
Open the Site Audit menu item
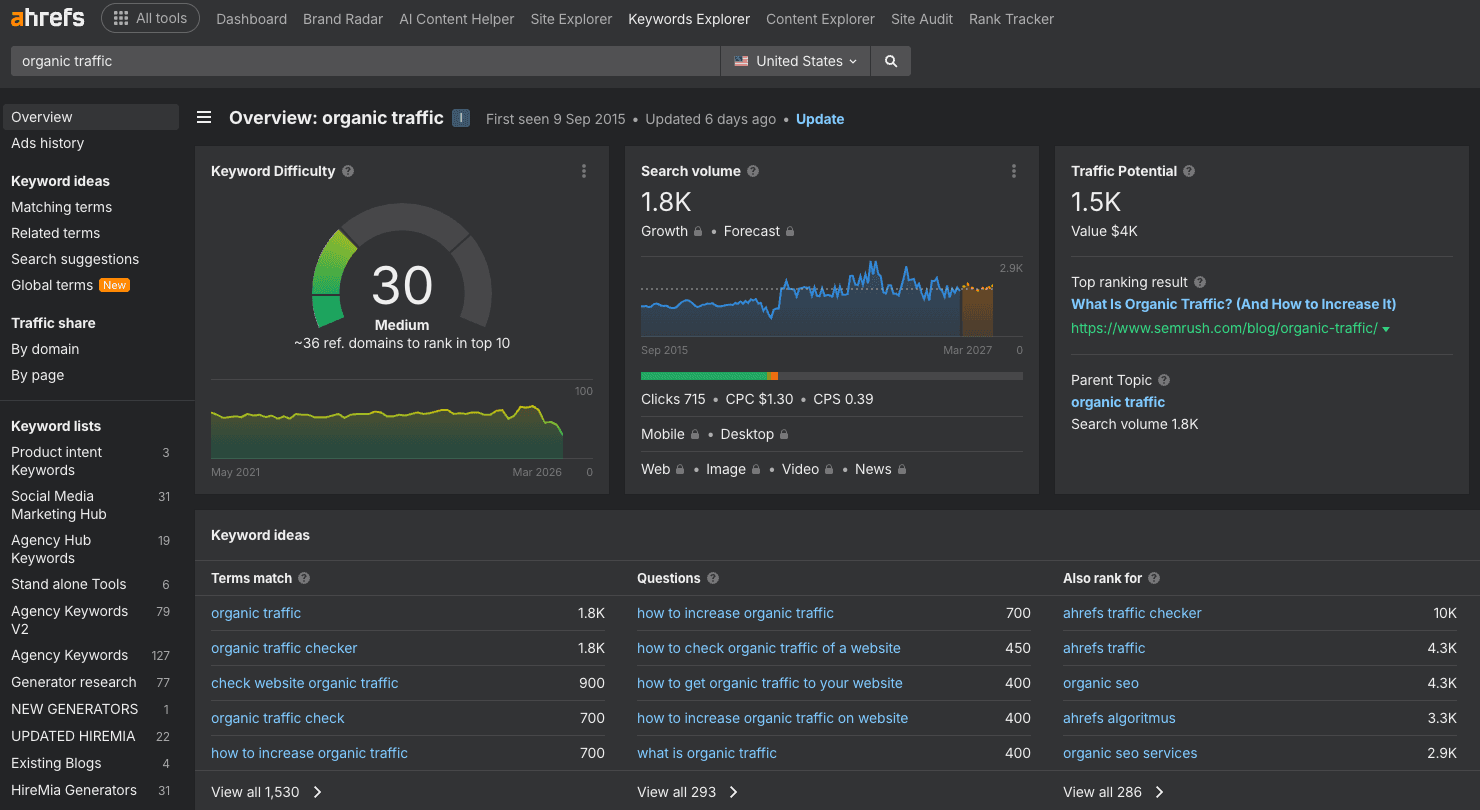[x=921, y=18]
